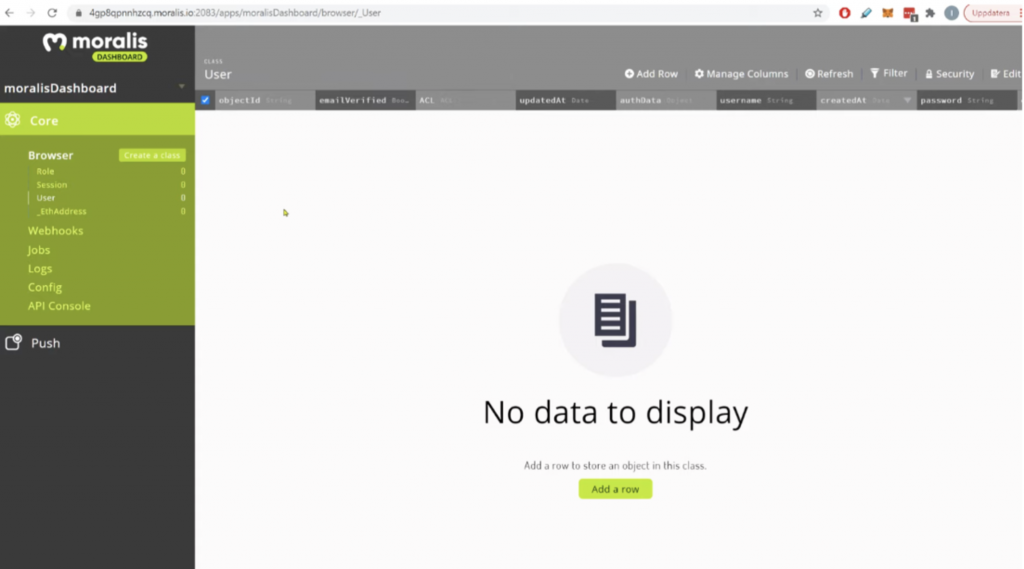The image size is (1024, 569).
Task: Open the createdAt column sort arrow
Action: pos(907,100)
